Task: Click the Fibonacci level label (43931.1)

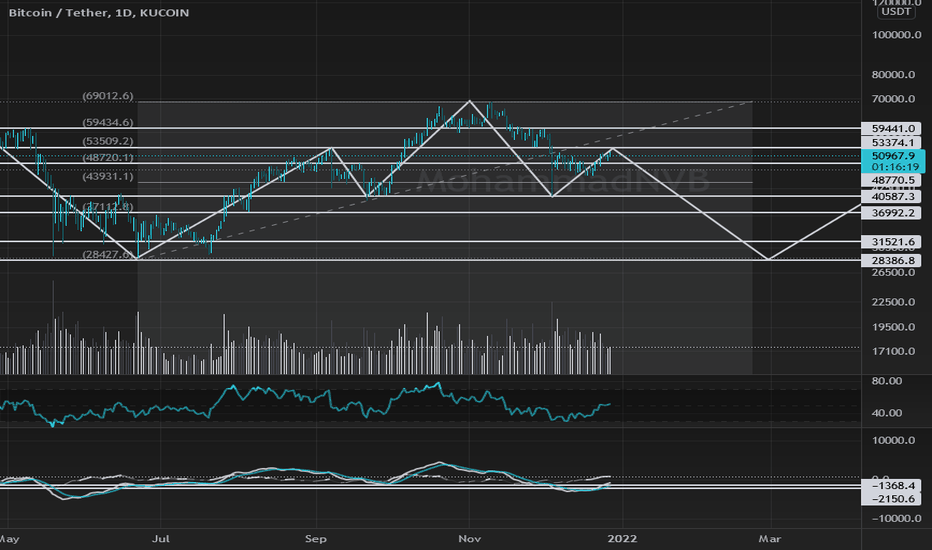Action: coord(108,177)
